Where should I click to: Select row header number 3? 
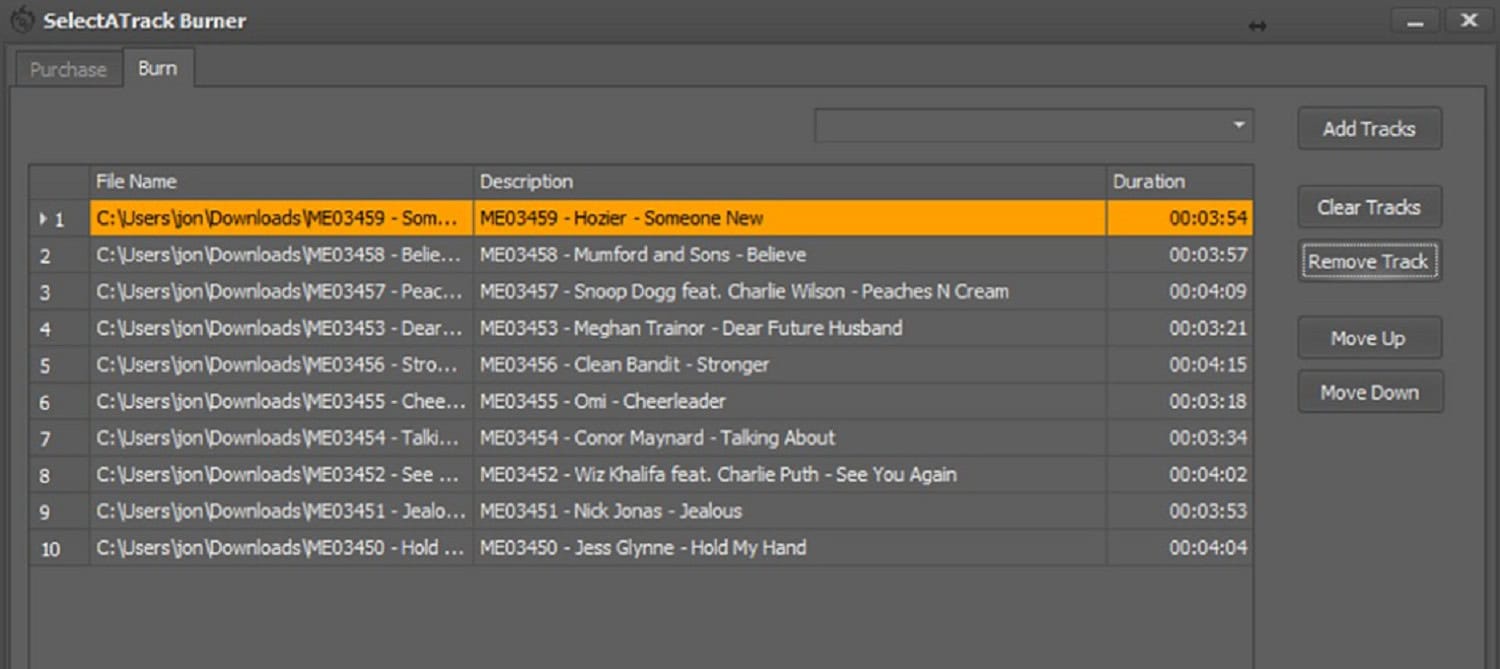[59, 292]
